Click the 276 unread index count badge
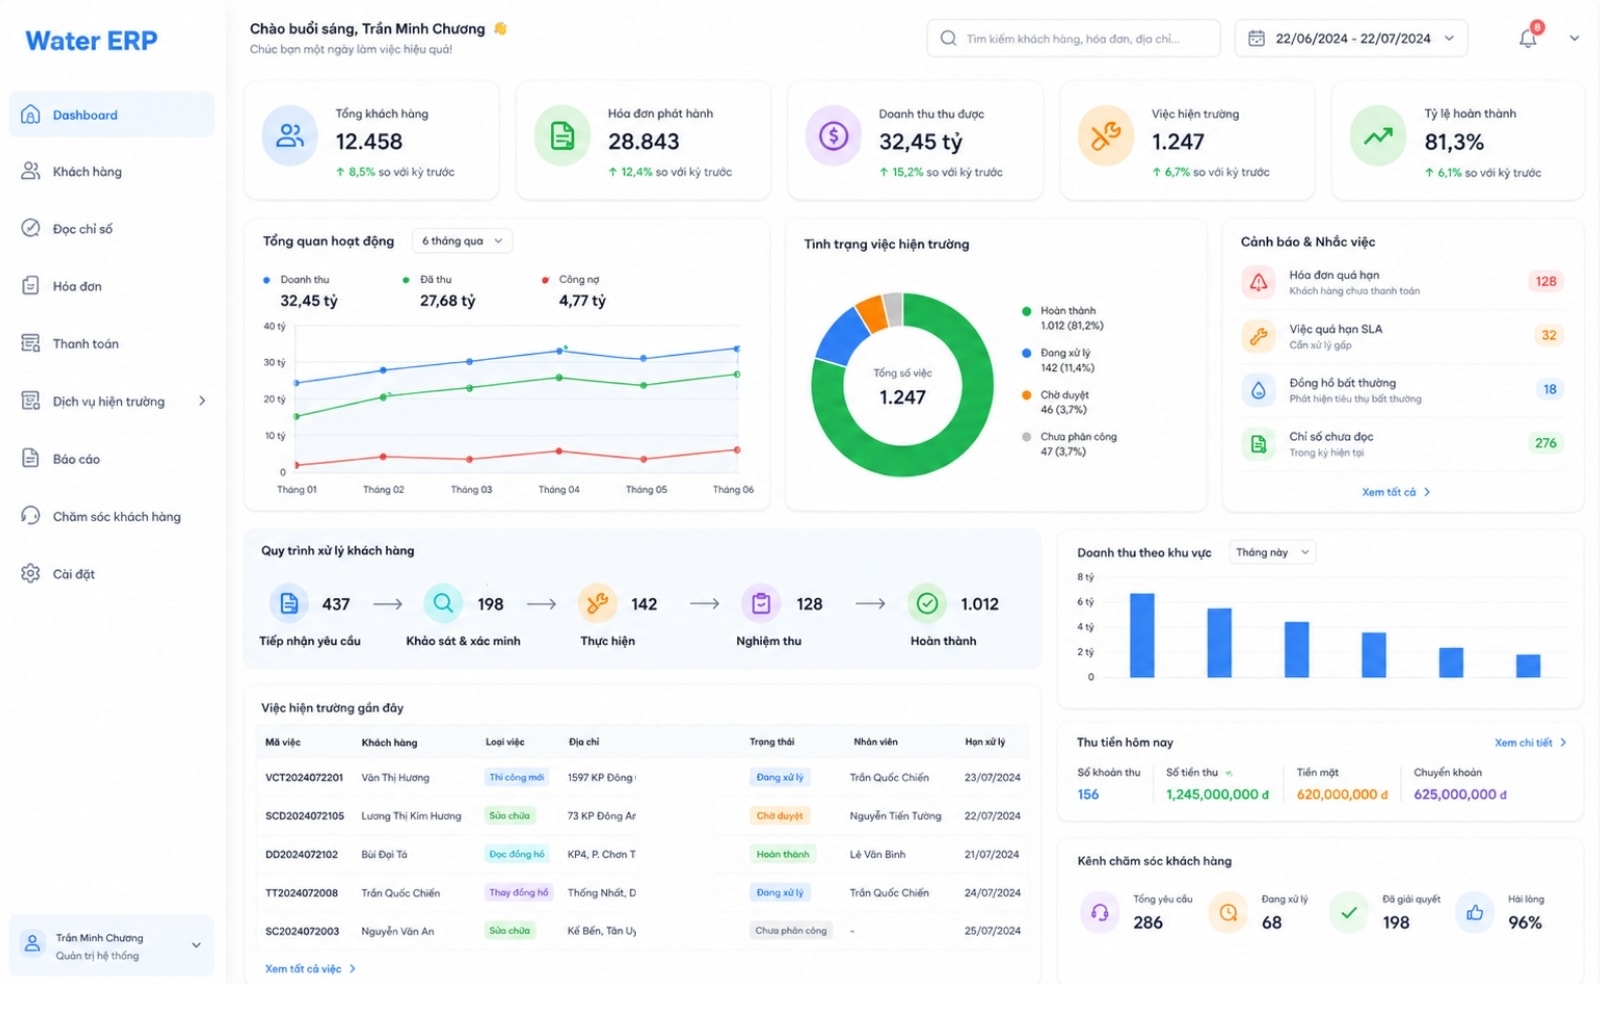The width and height of the screenshot is (1600, 1030). (1546, 443)
